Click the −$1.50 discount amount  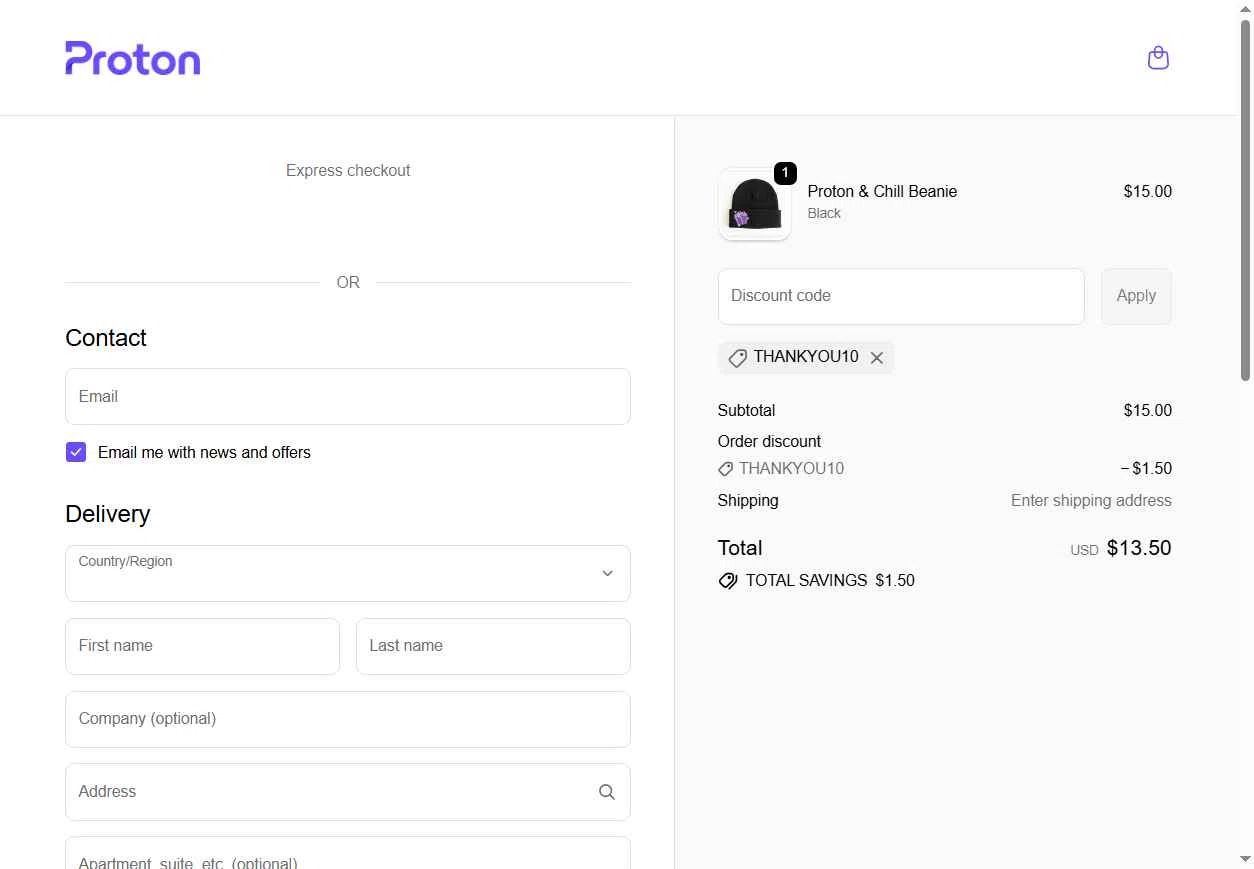1146,469
